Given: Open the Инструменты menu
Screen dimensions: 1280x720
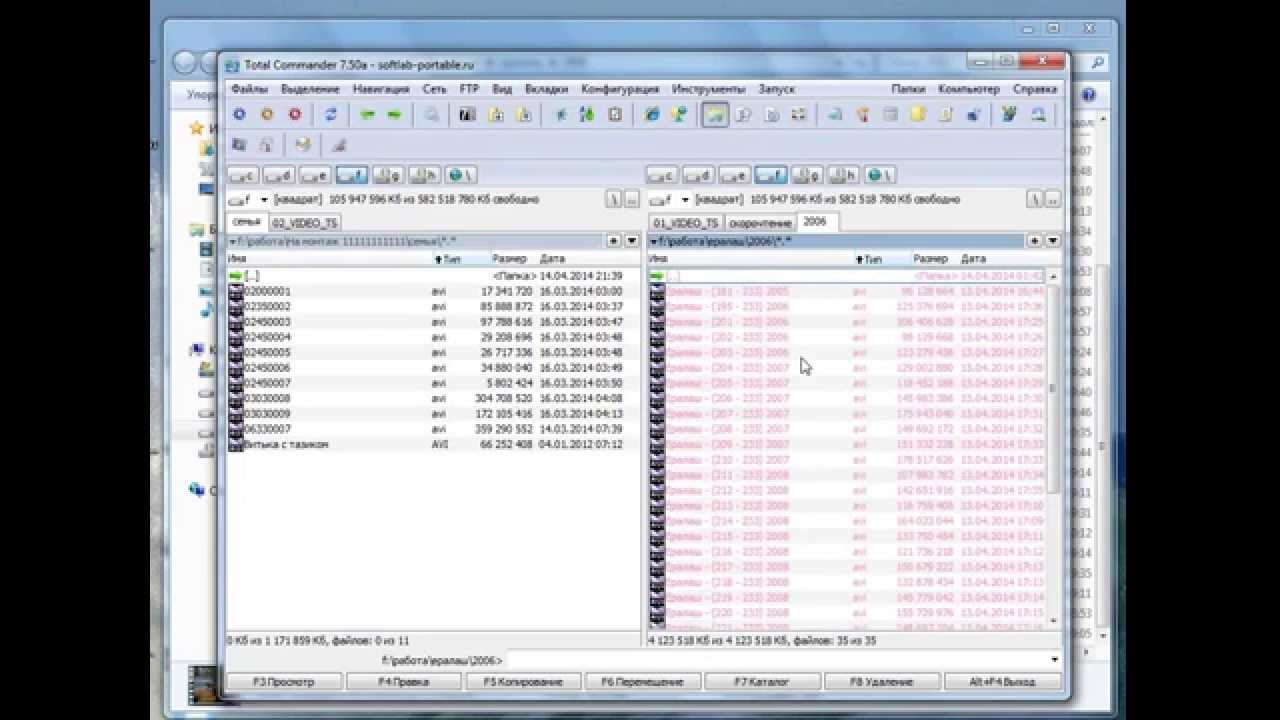Looking at the screenshot, I should point(708,89).
